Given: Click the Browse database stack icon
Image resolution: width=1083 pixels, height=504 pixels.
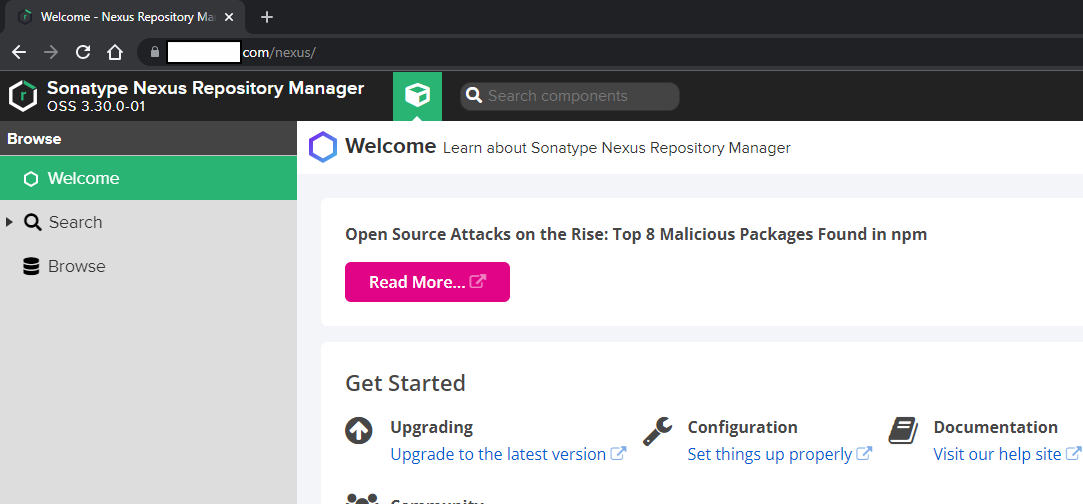Looking at the screenshot, I should (31, 266).
